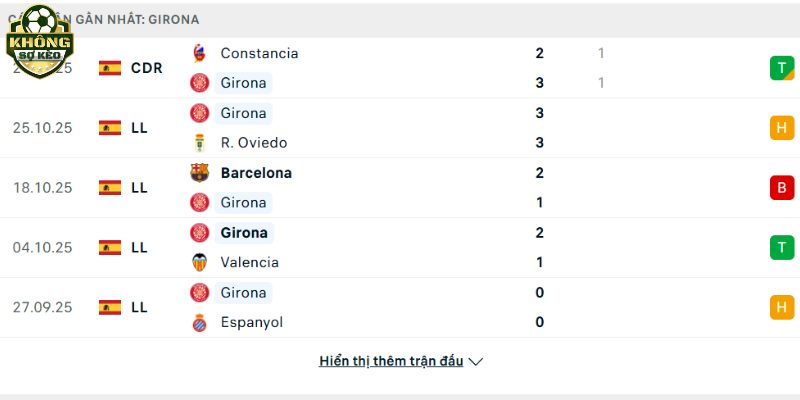Expand more matches with the chevron arrow
The height and width of the screenshot is (400, 800).
(x=476, y=362)
